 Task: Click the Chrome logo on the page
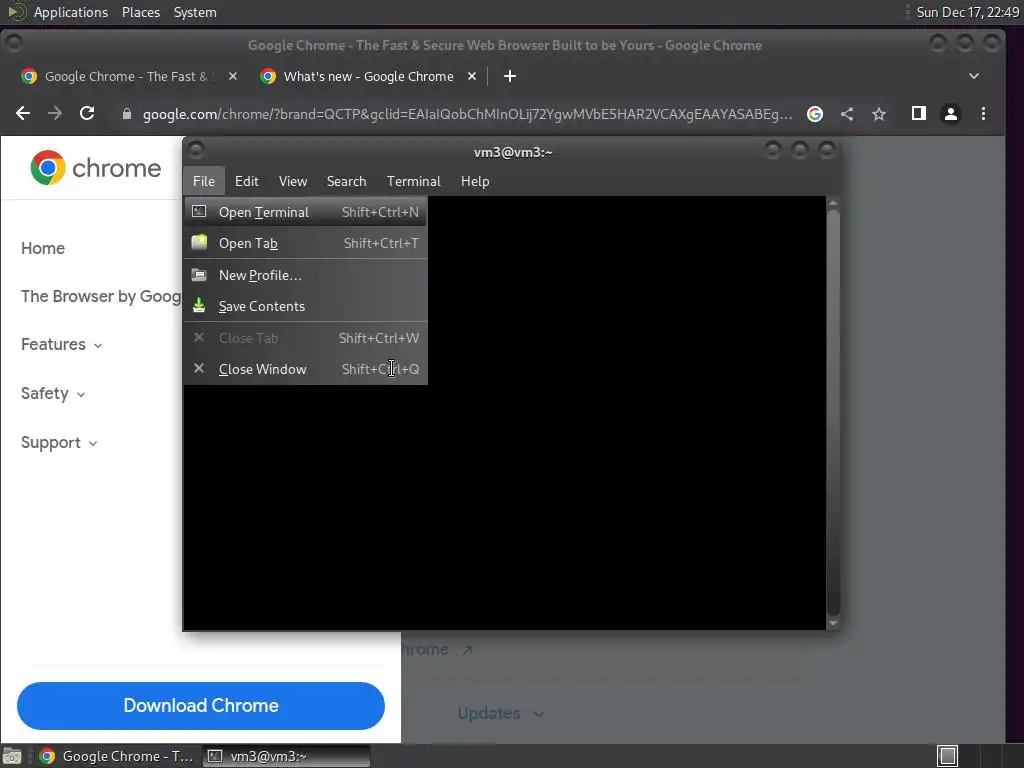(x=95, y=168)
